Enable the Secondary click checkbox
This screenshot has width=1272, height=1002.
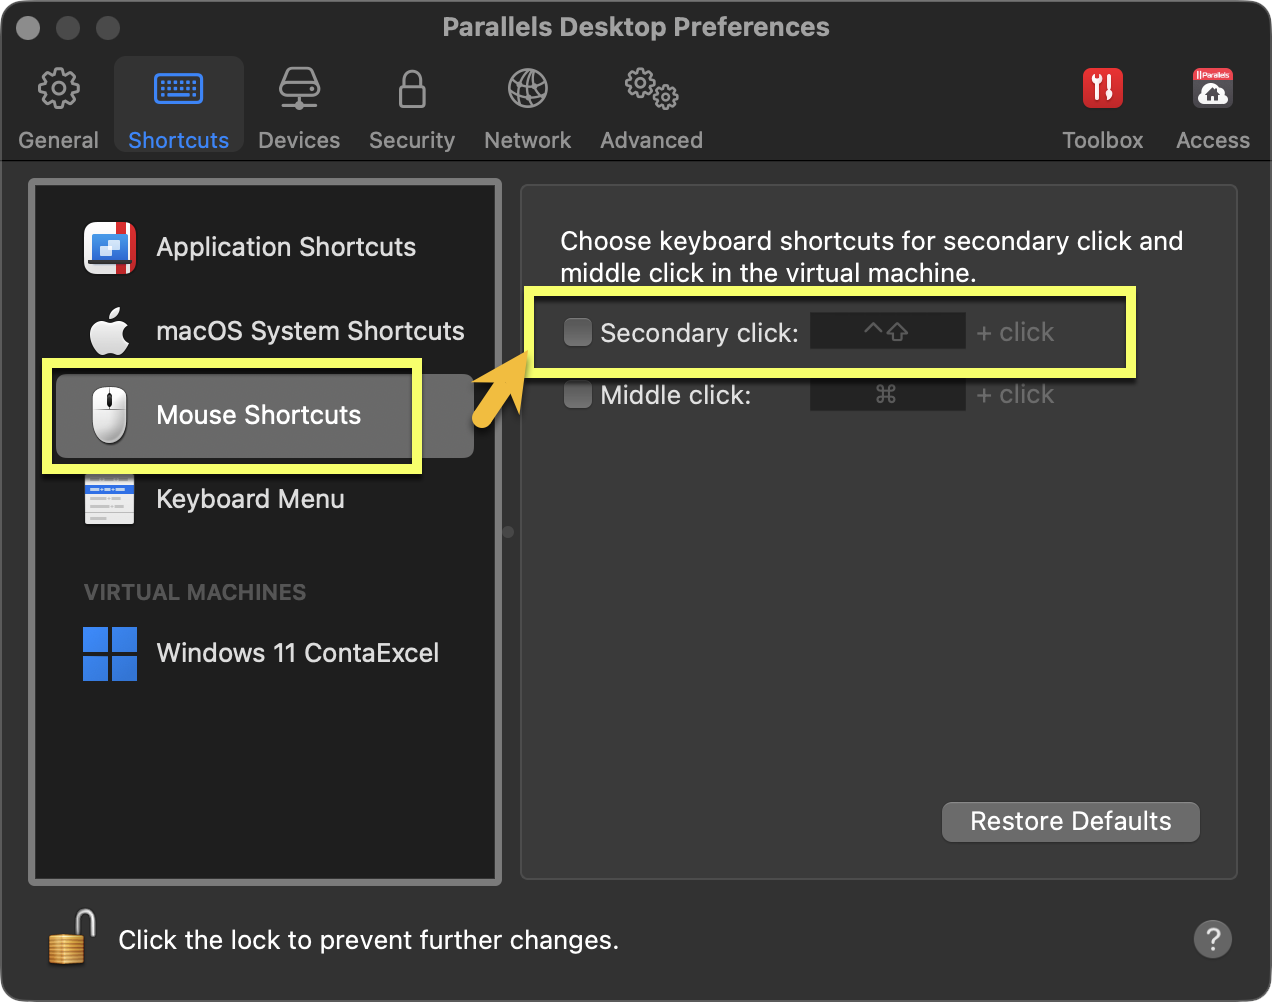pos(578,332)
